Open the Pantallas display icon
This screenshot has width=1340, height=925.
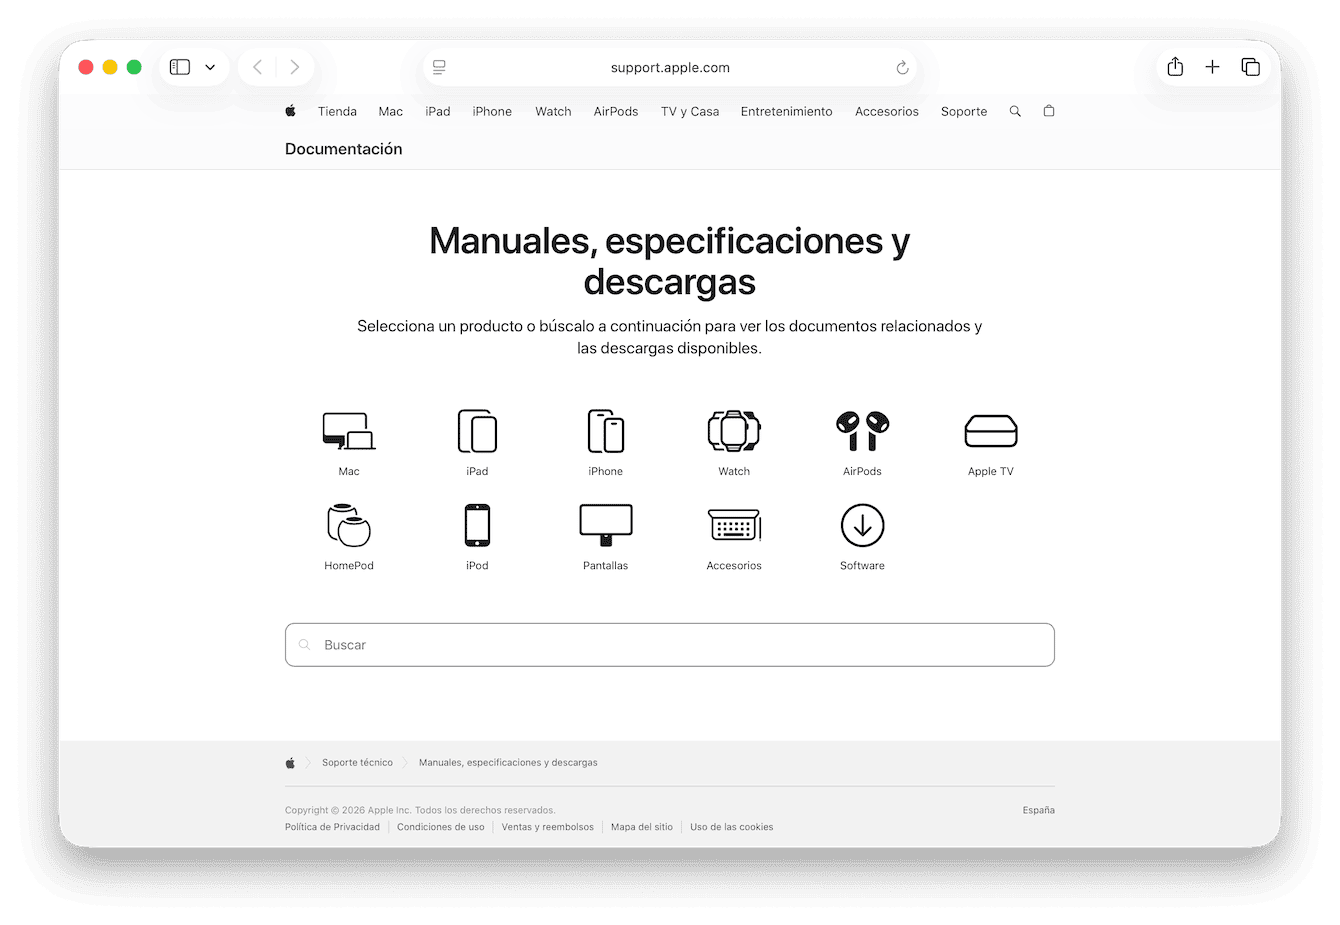606,525
